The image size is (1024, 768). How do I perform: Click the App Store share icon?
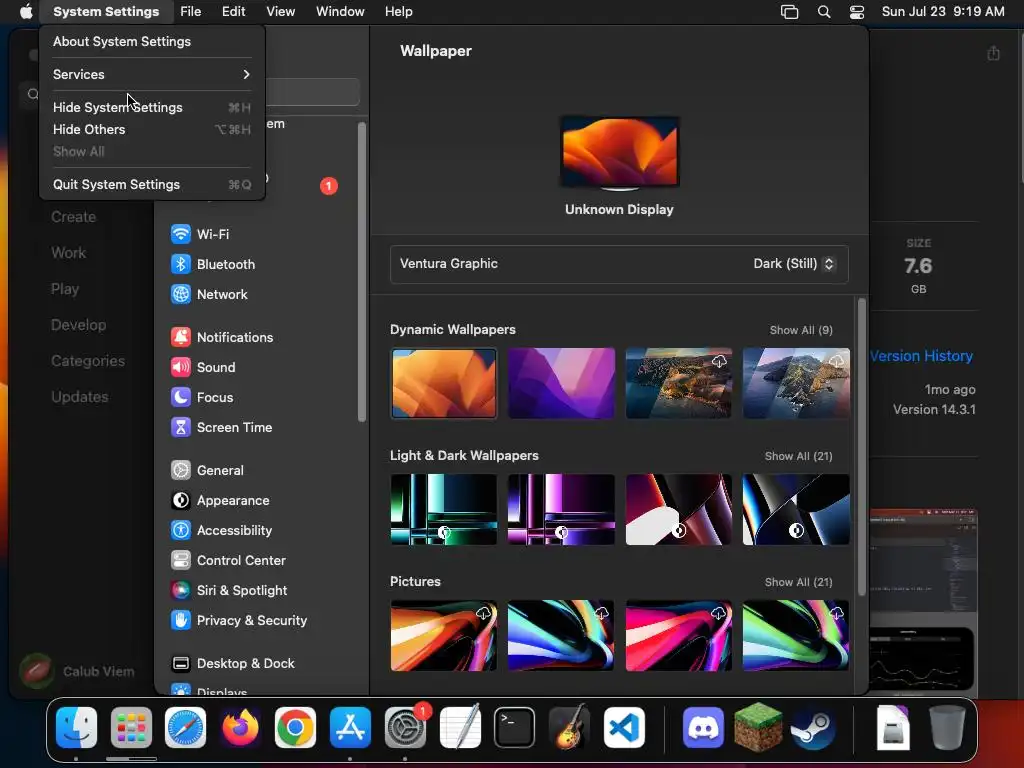coord(993,53)
